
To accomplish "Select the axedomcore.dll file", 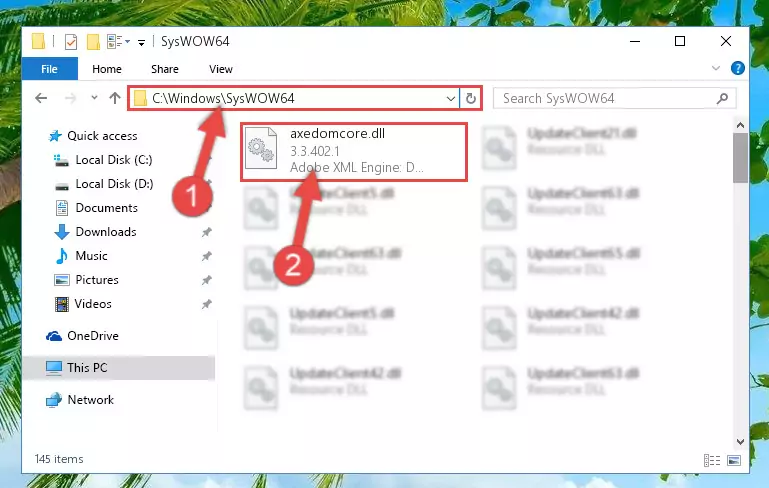I will coord(354,152).
